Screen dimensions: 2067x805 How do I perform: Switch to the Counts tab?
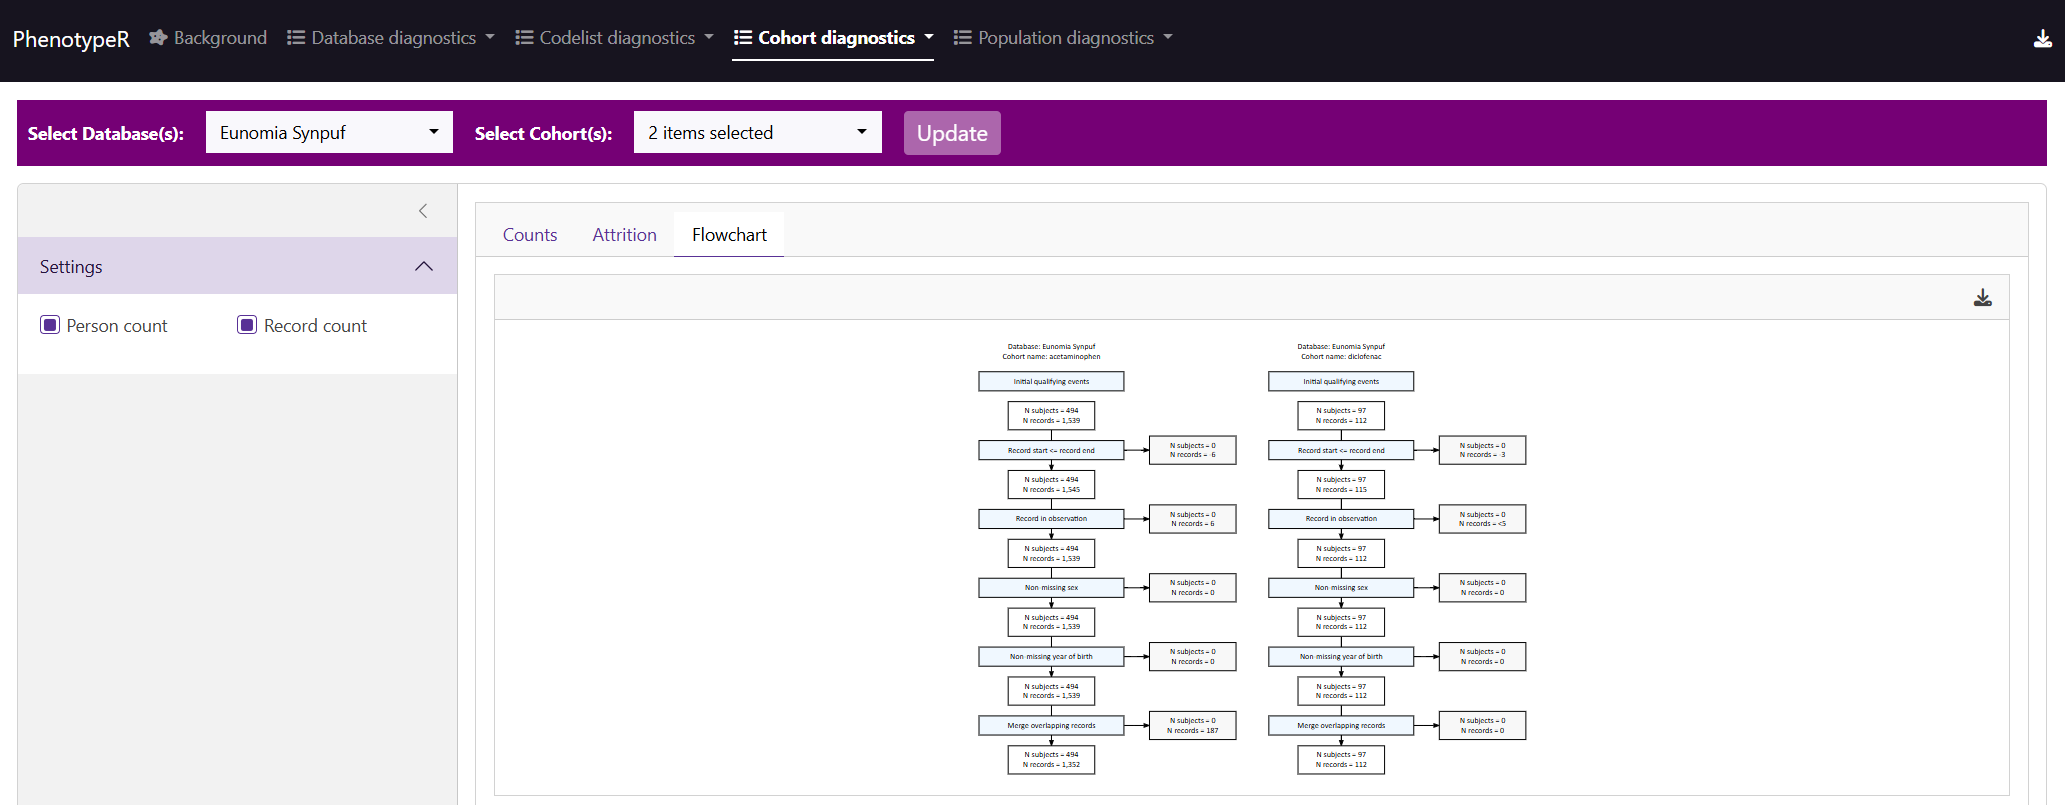pos(529,235)
